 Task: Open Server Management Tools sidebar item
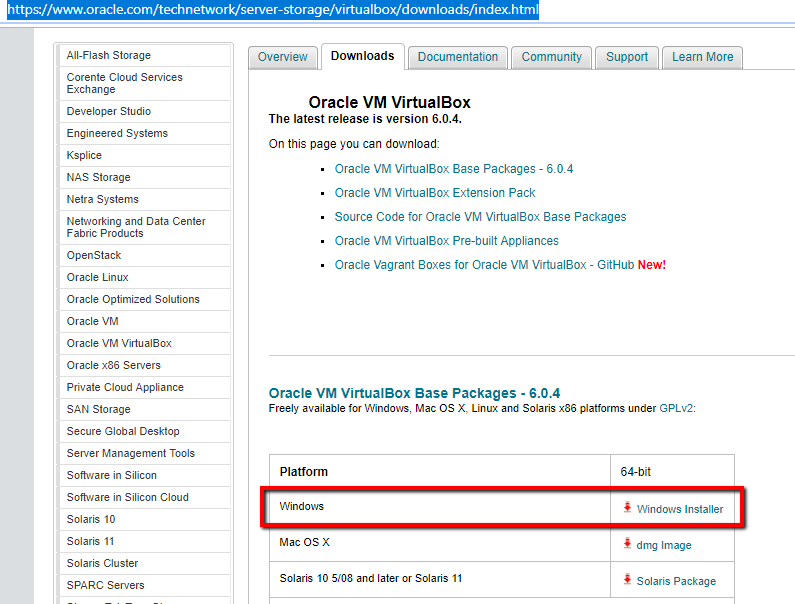pos(145,453)
